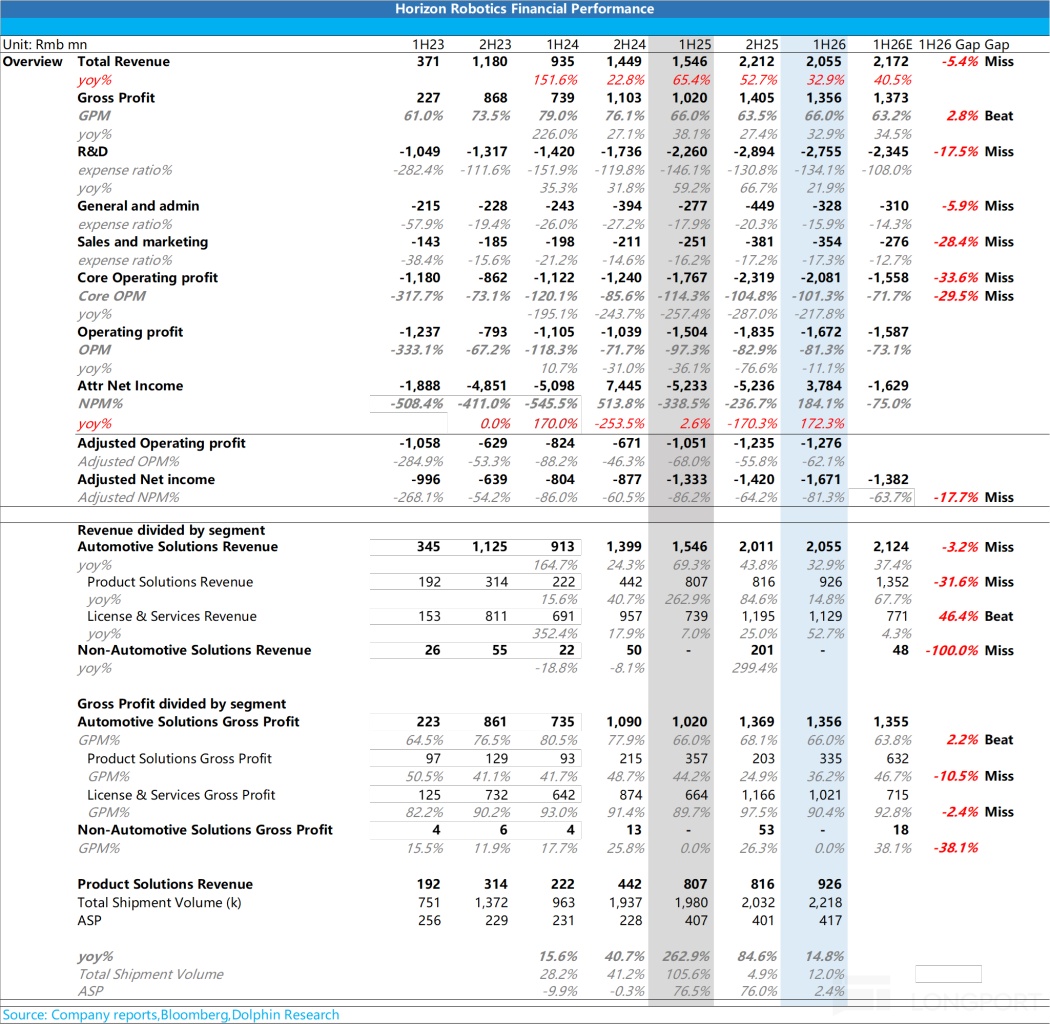Click the General and admin row label
Viewport: 1050px width, 1024px height.
tap(138, 206)
